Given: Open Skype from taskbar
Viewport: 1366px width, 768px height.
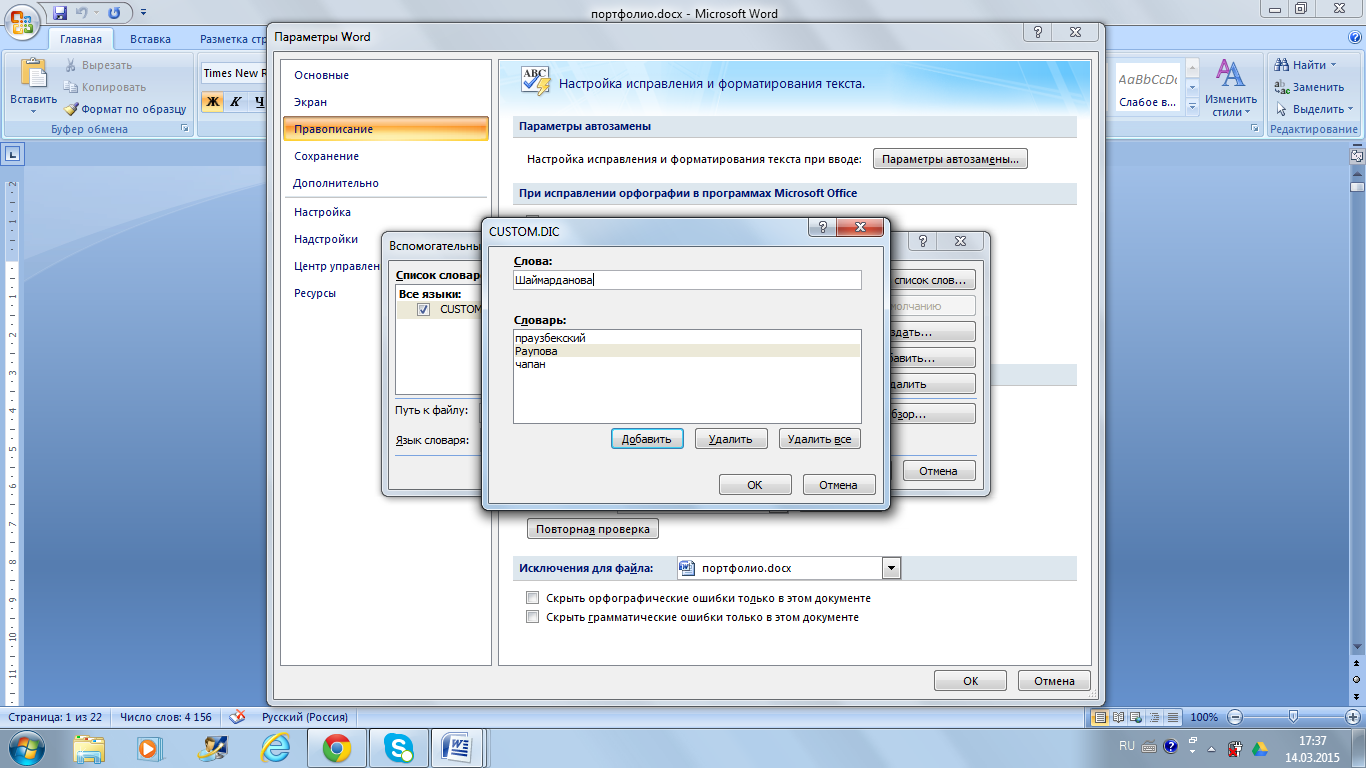Looking at the screenshot, I should click(x=400, y=748).
